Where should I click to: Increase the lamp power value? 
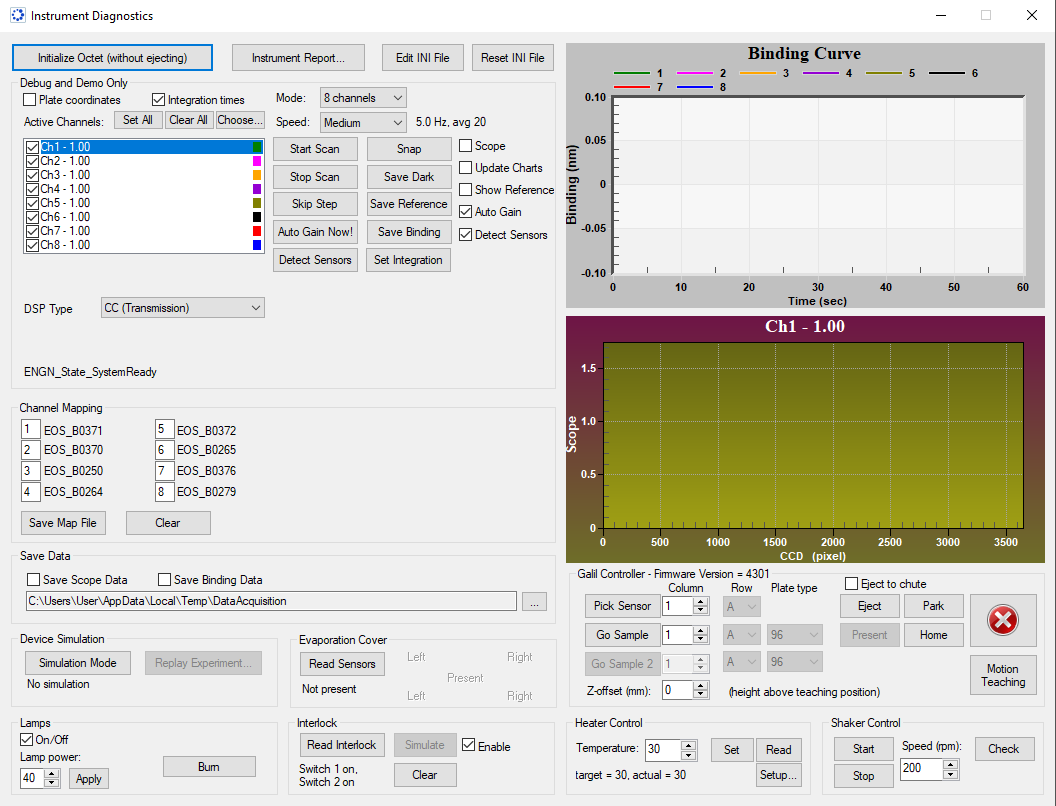click(51, 774)
